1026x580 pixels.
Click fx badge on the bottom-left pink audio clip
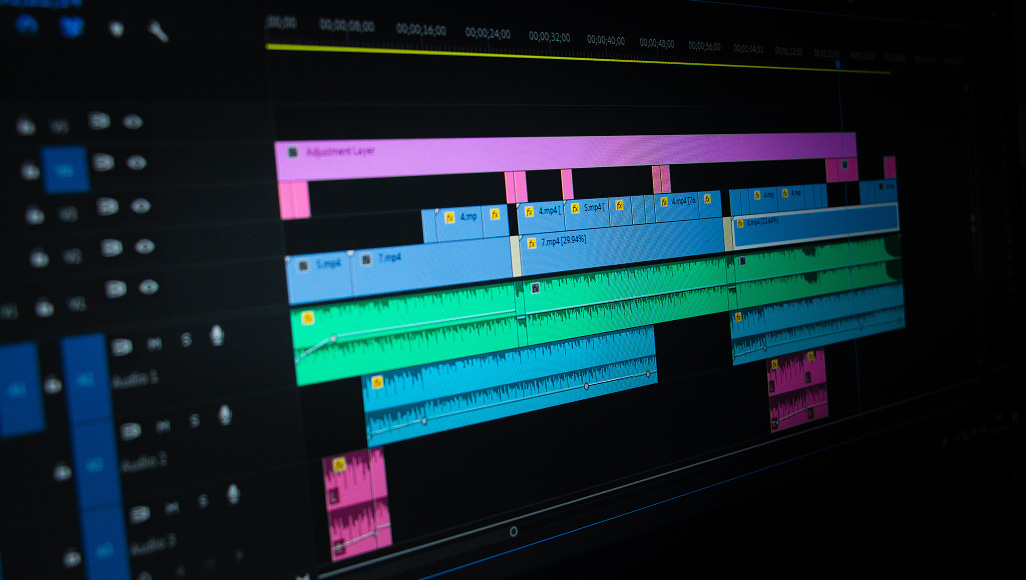tap(339, 464)
